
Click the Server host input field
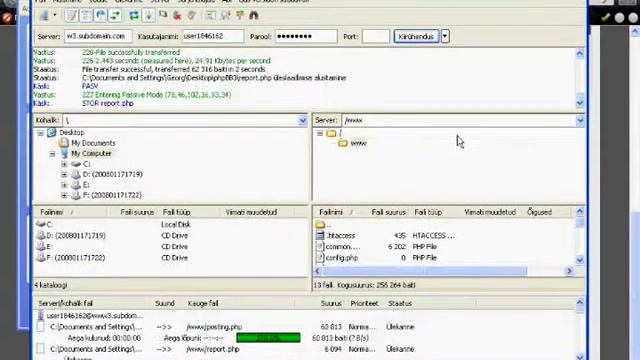click(98, 36)
